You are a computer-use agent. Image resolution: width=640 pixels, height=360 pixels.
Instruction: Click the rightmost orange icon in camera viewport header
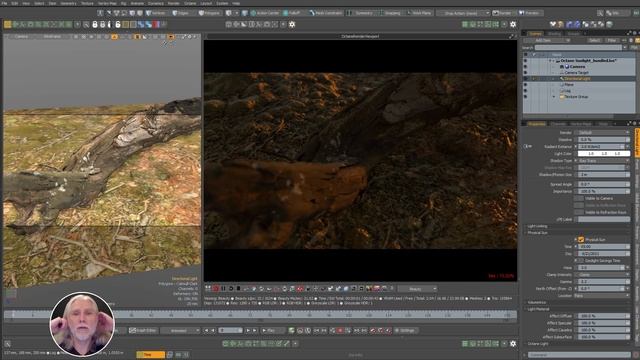click(171, 37)
